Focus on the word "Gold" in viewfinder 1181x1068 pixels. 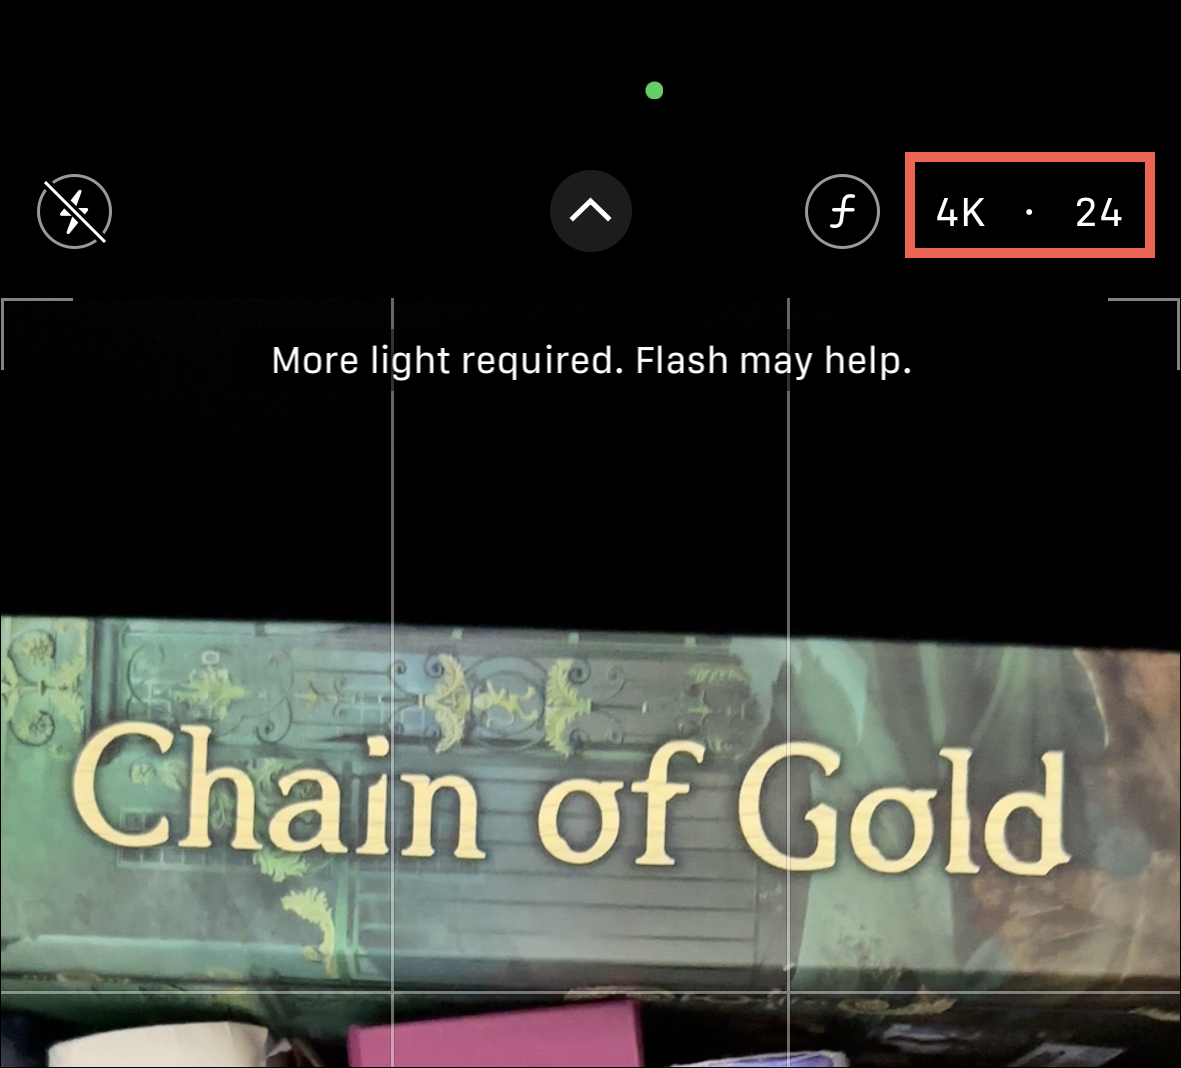902,808
